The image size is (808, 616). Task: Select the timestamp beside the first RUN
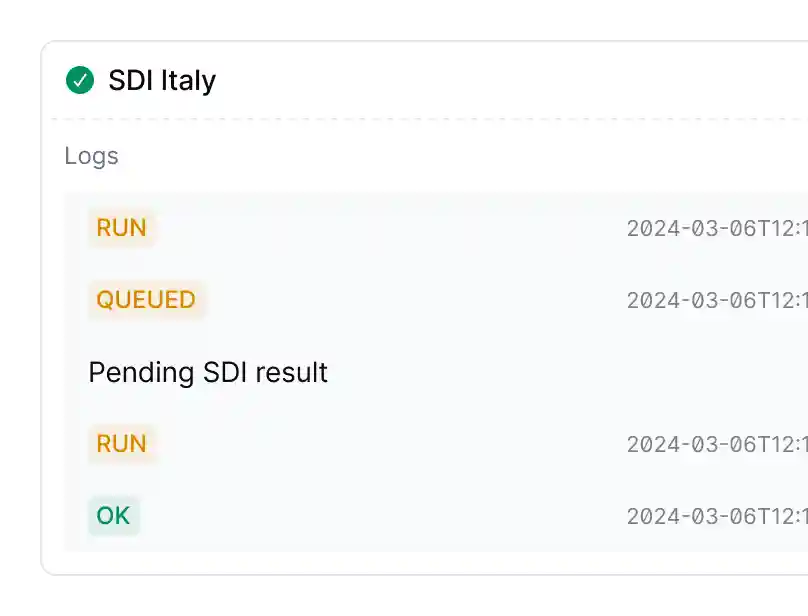coord(716,229)
